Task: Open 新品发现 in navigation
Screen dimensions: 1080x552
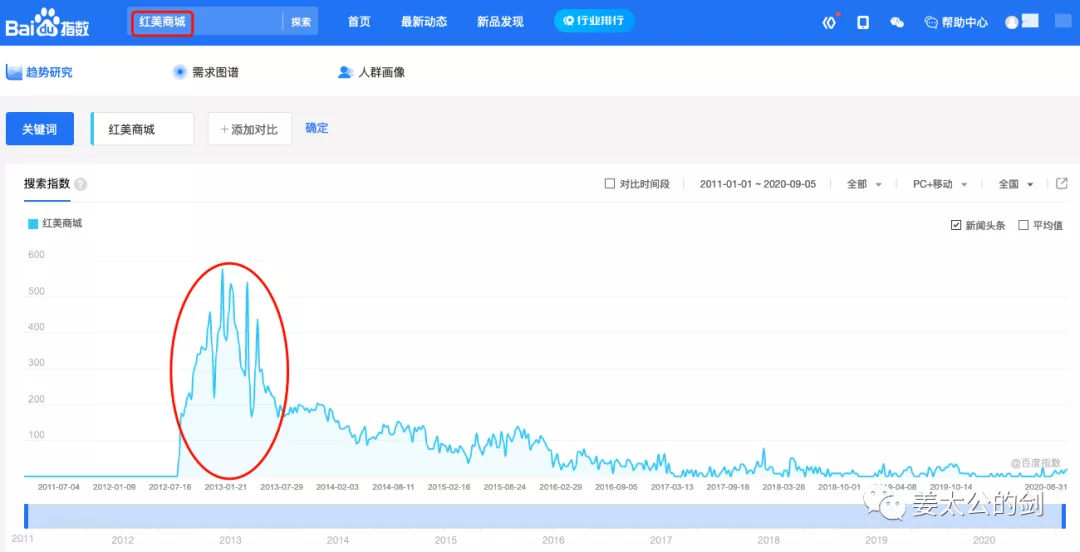Action: pos(500,22)
